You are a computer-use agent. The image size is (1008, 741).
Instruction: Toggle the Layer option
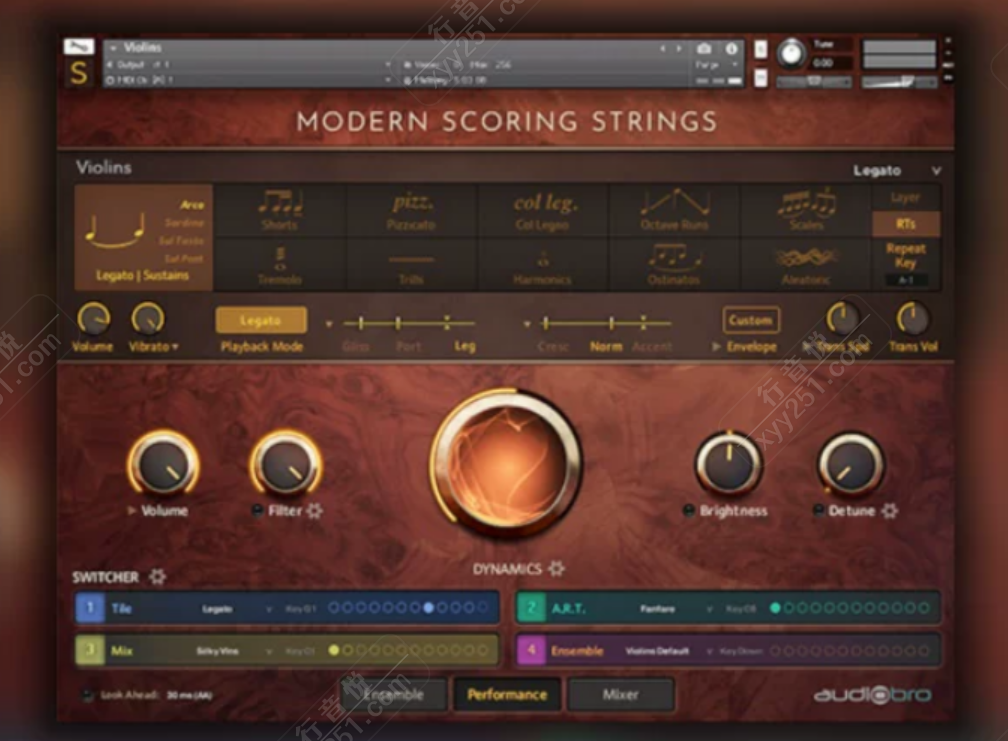(x=906, y=197)
